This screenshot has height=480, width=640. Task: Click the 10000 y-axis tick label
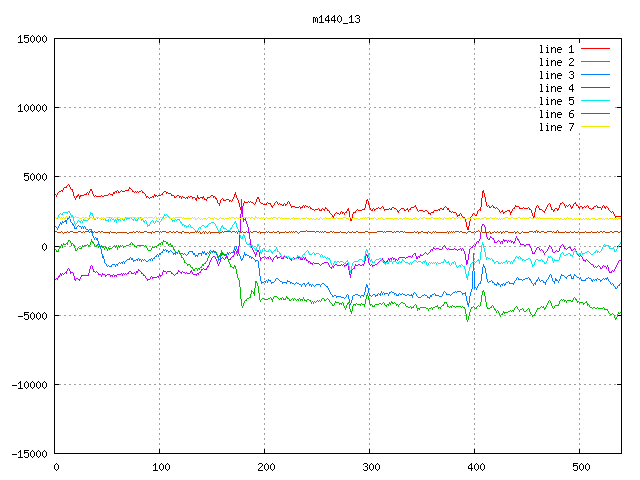[x=31, y=108]
